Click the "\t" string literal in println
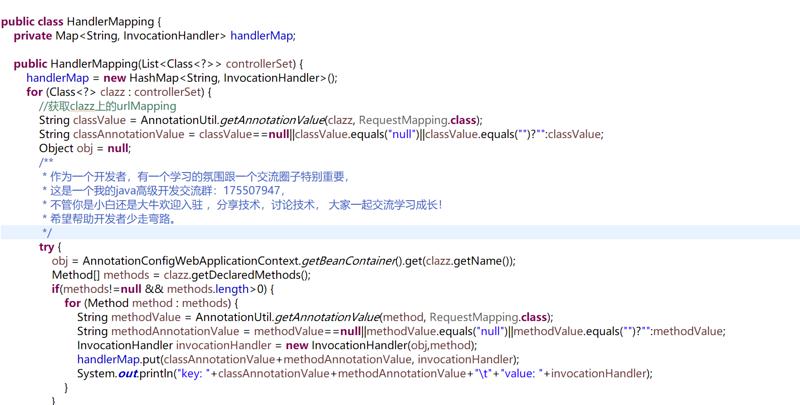This screenshot has width=800, height=405. pos(483,373)
